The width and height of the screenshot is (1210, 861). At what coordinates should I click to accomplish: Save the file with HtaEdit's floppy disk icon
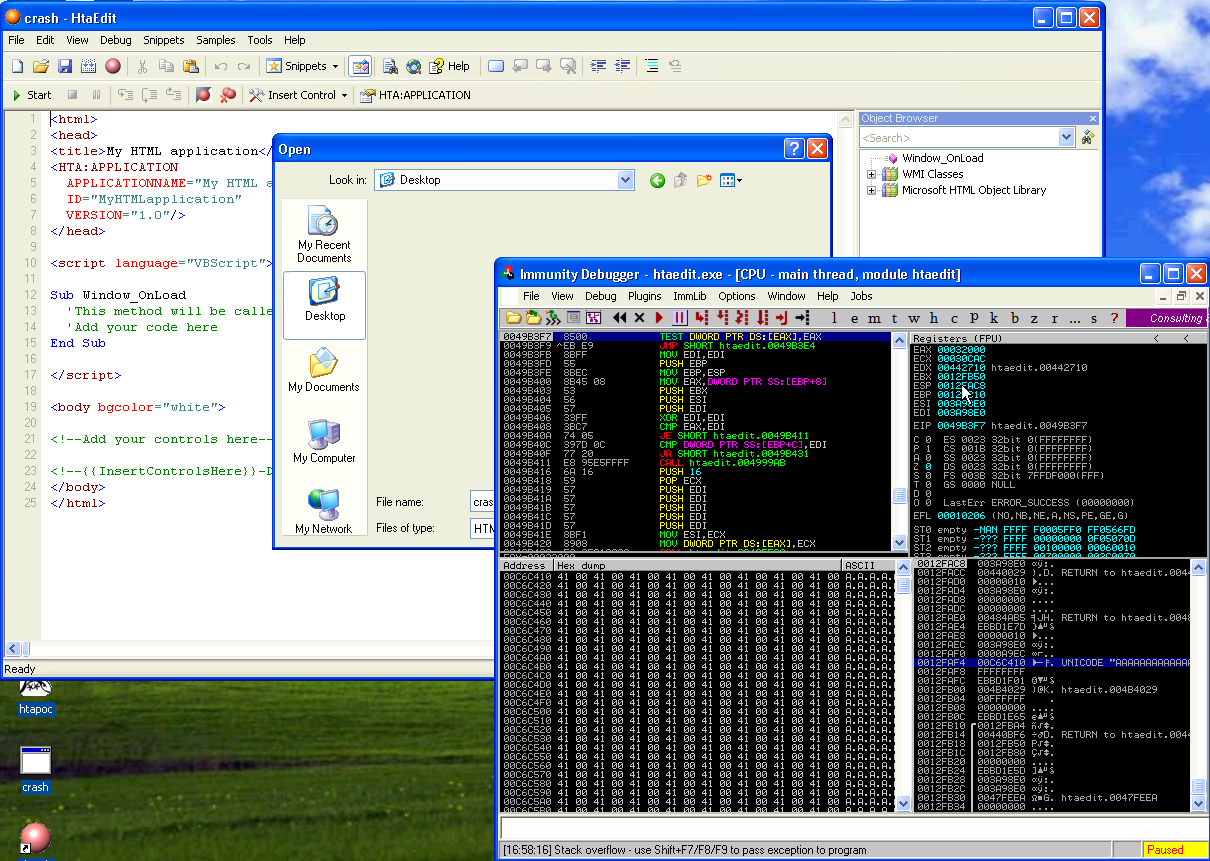(x=65, y=66)
